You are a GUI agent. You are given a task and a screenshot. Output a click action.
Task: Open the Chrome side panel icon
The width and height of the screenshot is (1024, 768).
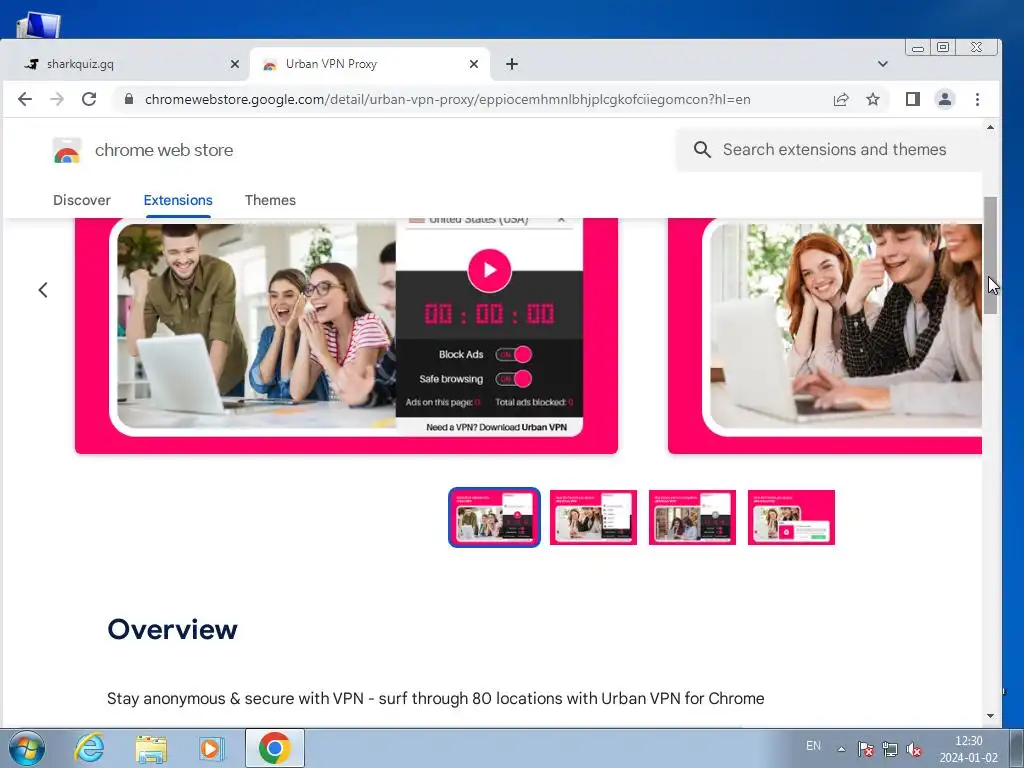913,99
